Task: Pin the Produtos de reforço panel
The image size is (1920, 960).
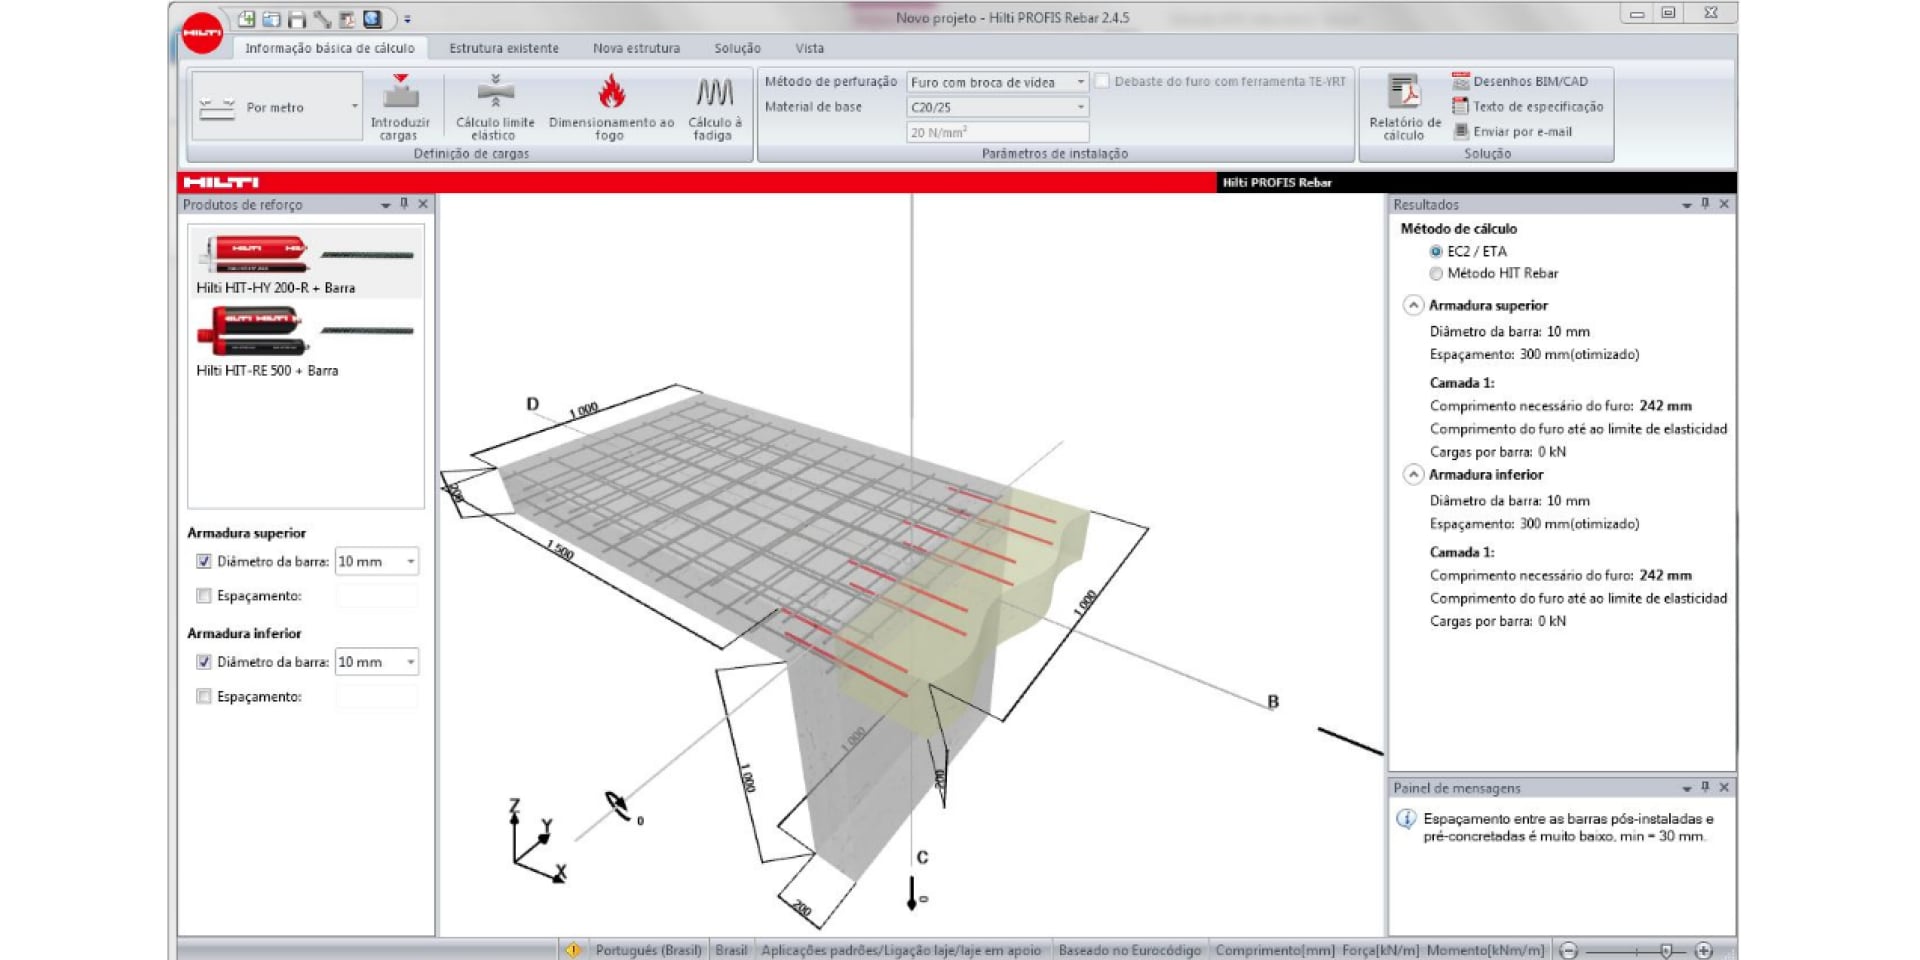Action: pos(404,204)
